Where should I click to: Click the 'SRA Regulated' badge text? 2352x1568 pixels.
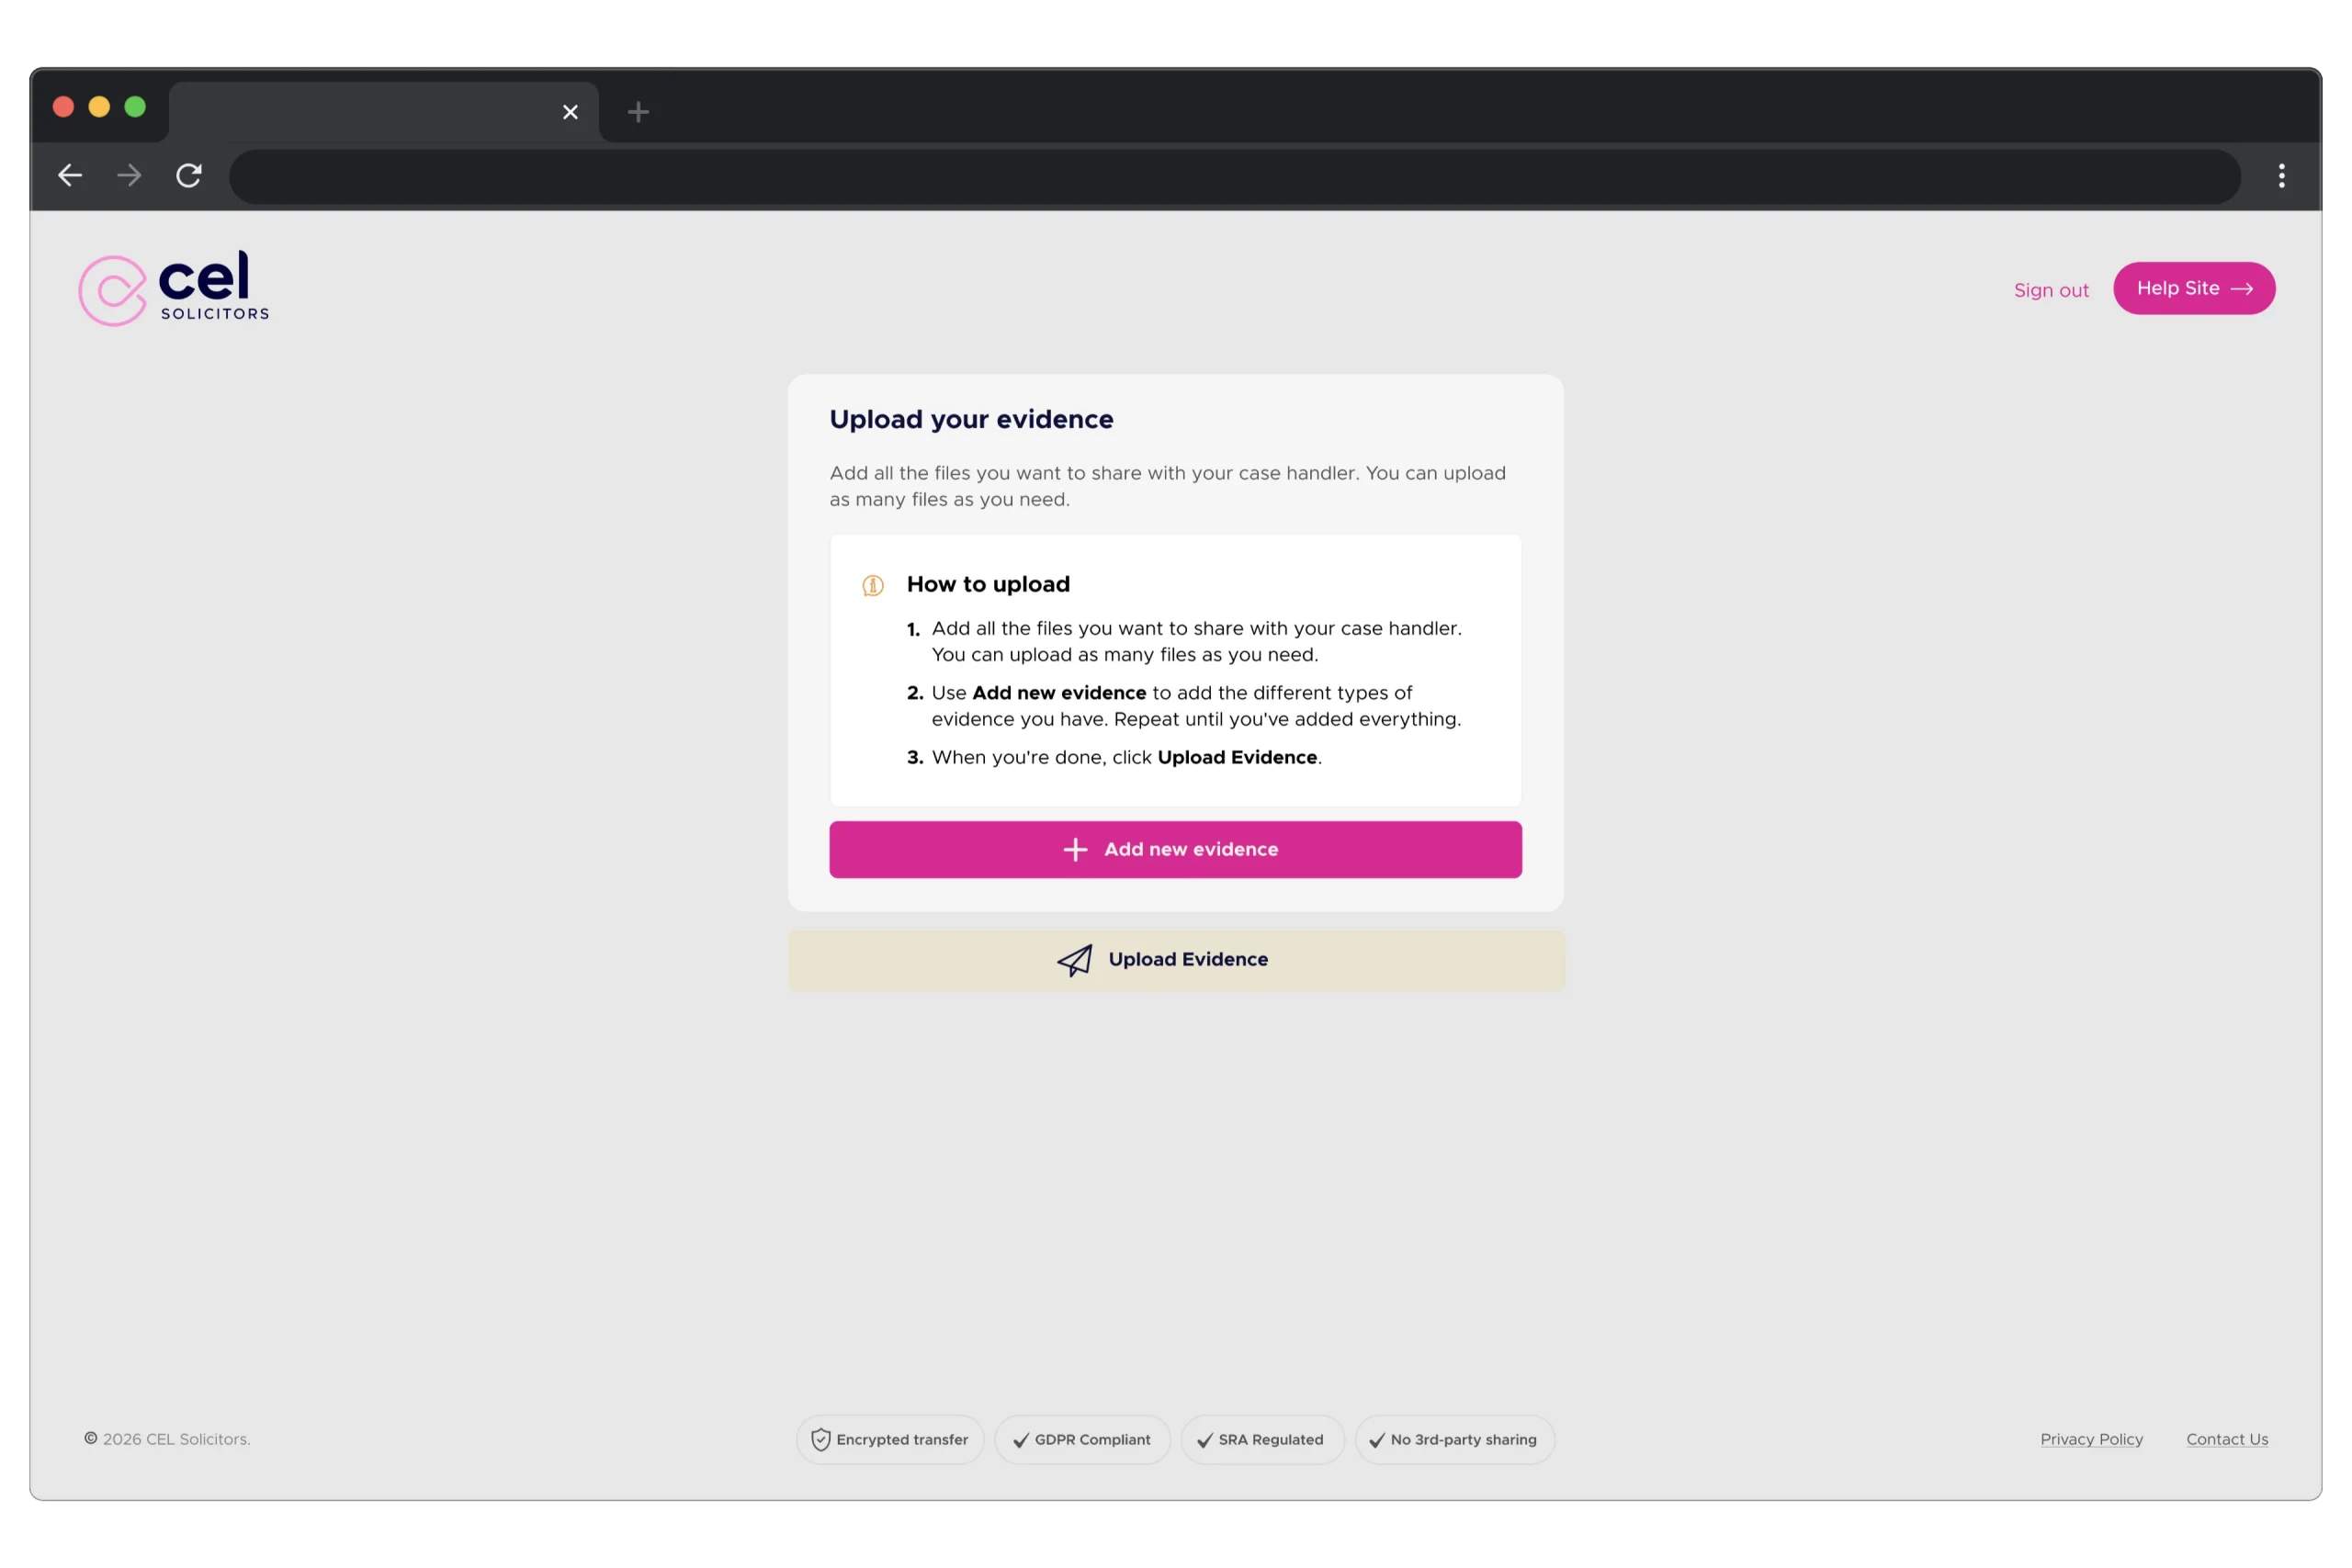tap(1270, 1440)
